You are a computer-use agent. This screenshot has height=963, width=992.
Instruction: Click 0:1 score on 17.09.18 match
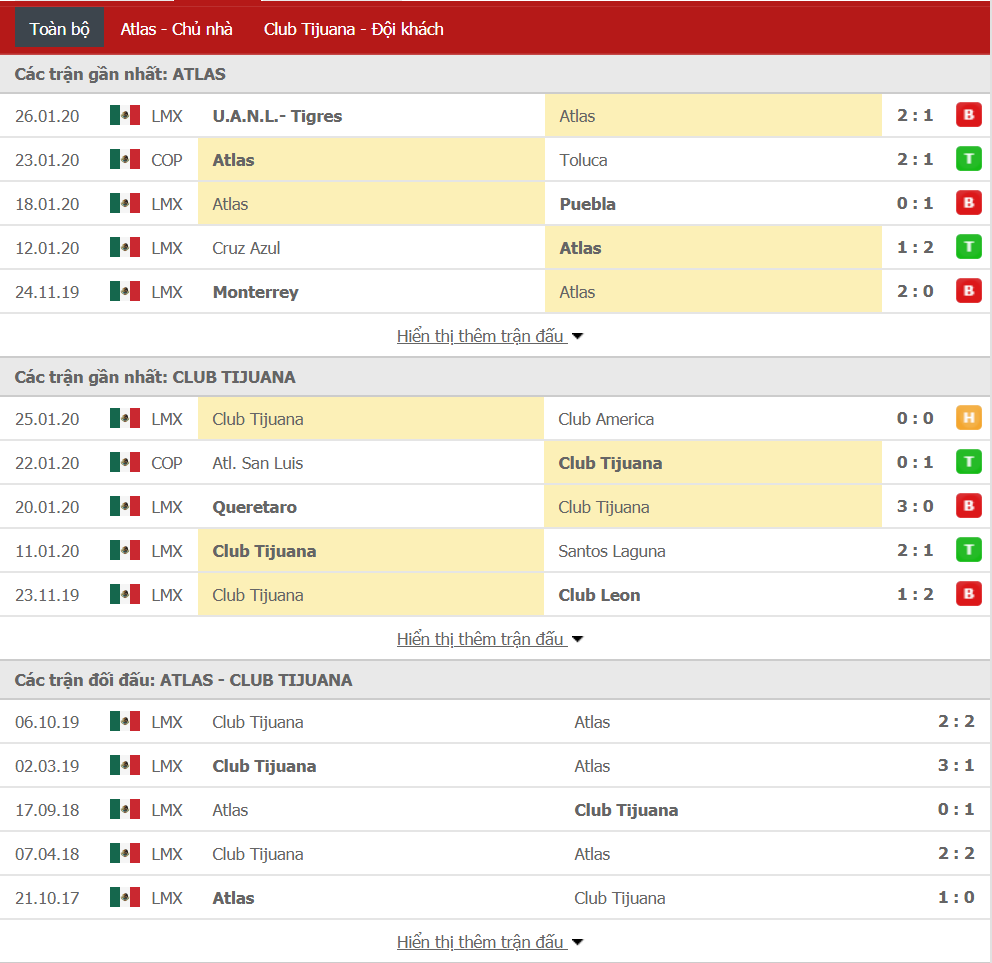click(956, 809)
